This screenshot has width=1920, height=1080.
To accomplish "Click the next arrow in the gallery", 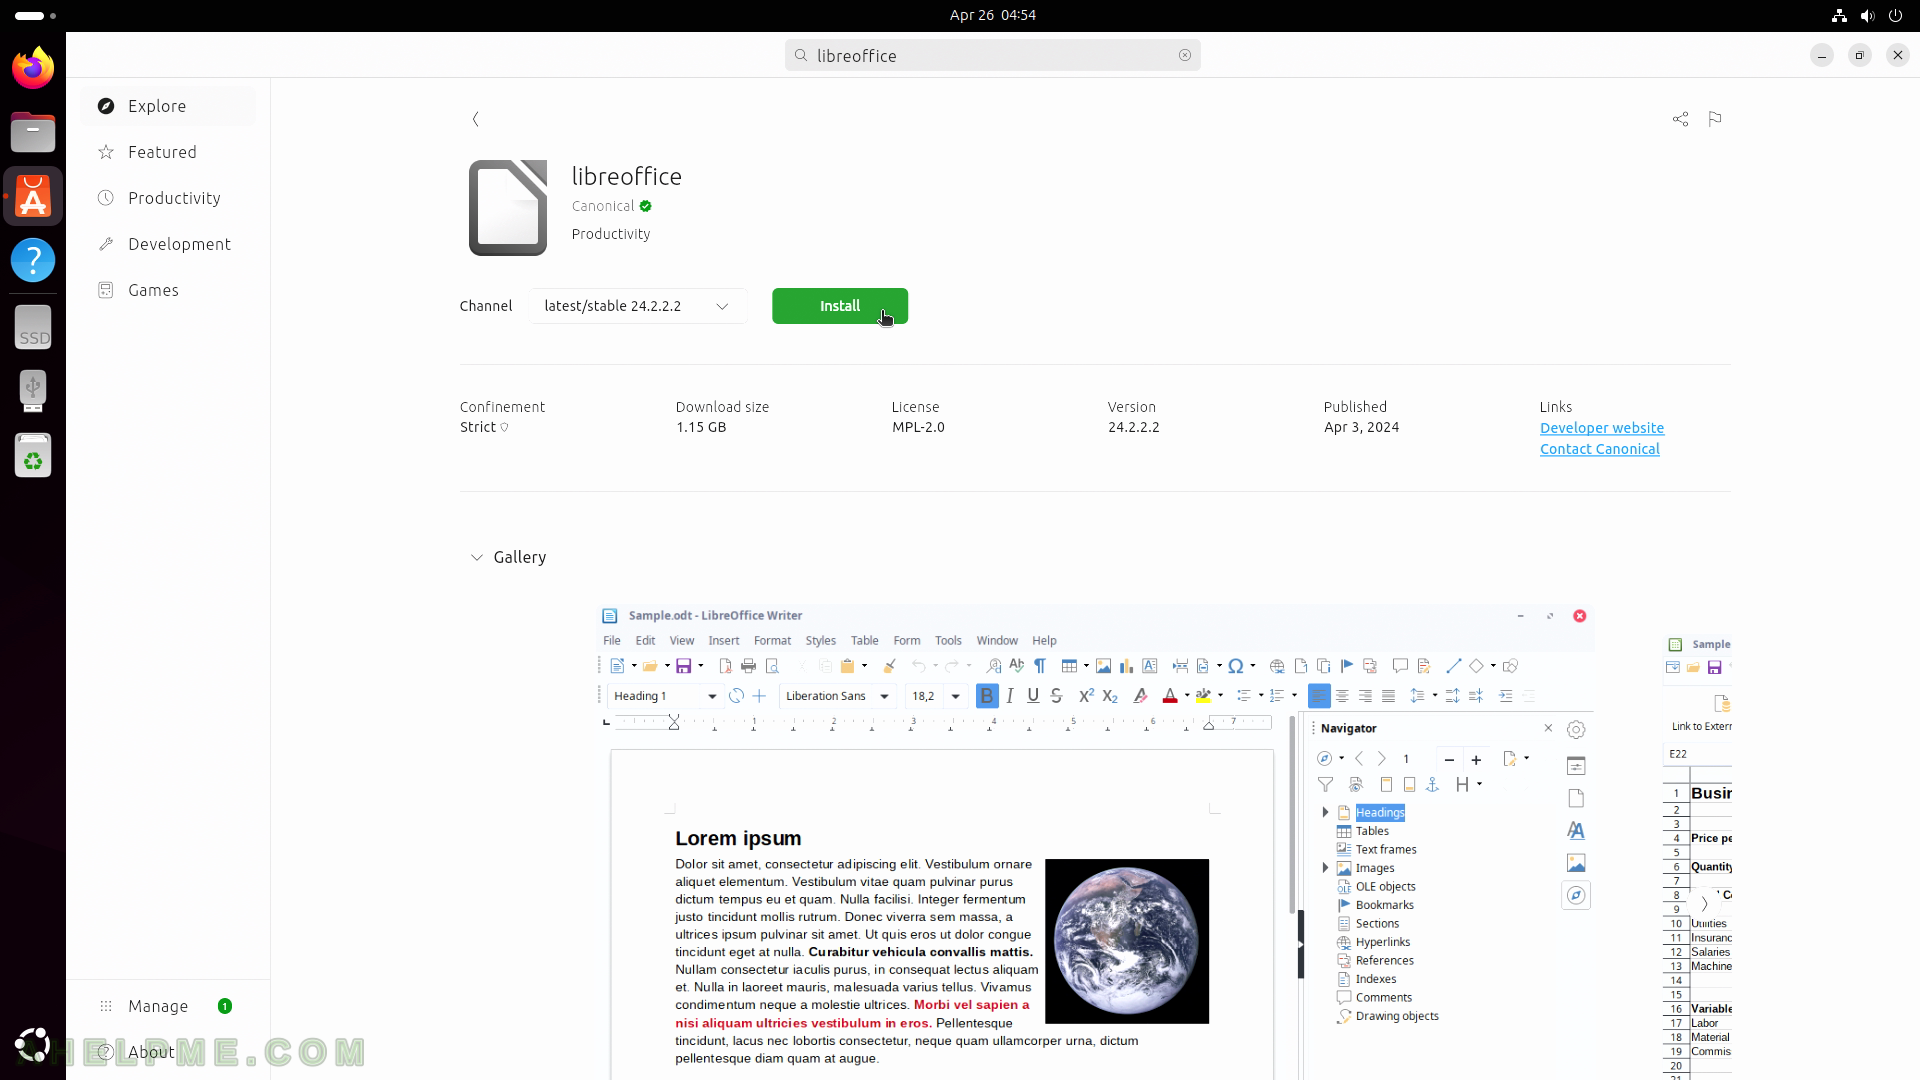I will click(1704, 903).
